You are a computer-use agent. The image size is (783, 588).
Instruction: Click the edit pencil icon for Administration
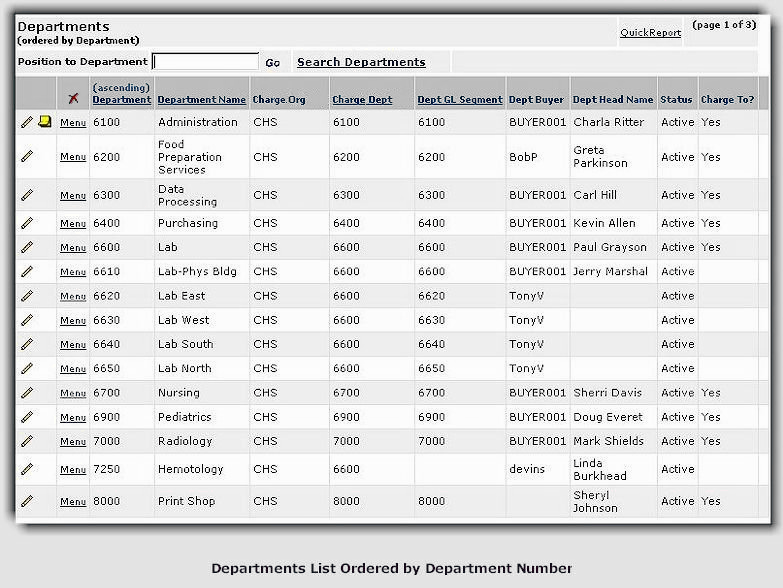(x=27, y=122)
